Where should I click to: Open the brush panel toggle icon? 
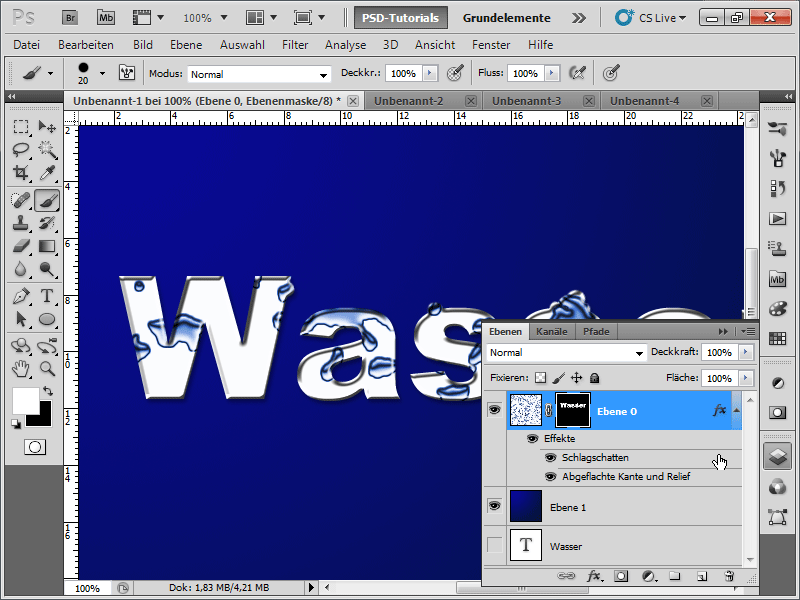tap(127, 73)
